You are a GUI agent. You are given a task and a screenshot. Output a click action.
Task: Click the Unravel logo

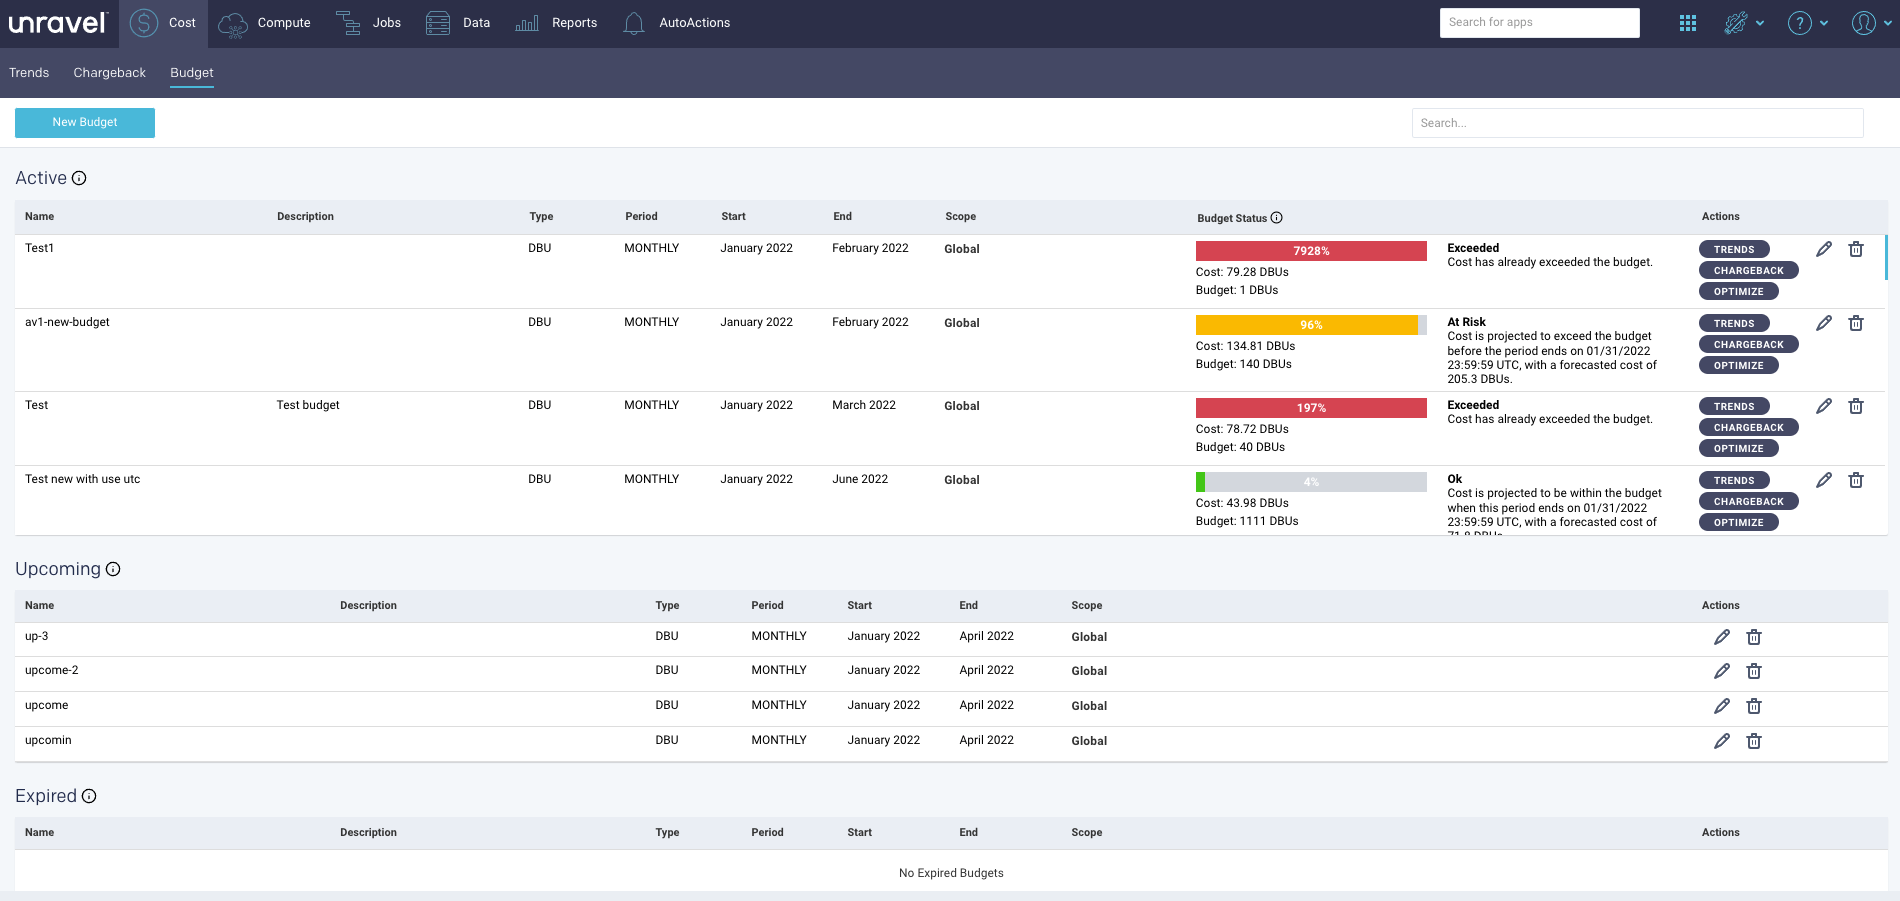[x=57, y=23]
